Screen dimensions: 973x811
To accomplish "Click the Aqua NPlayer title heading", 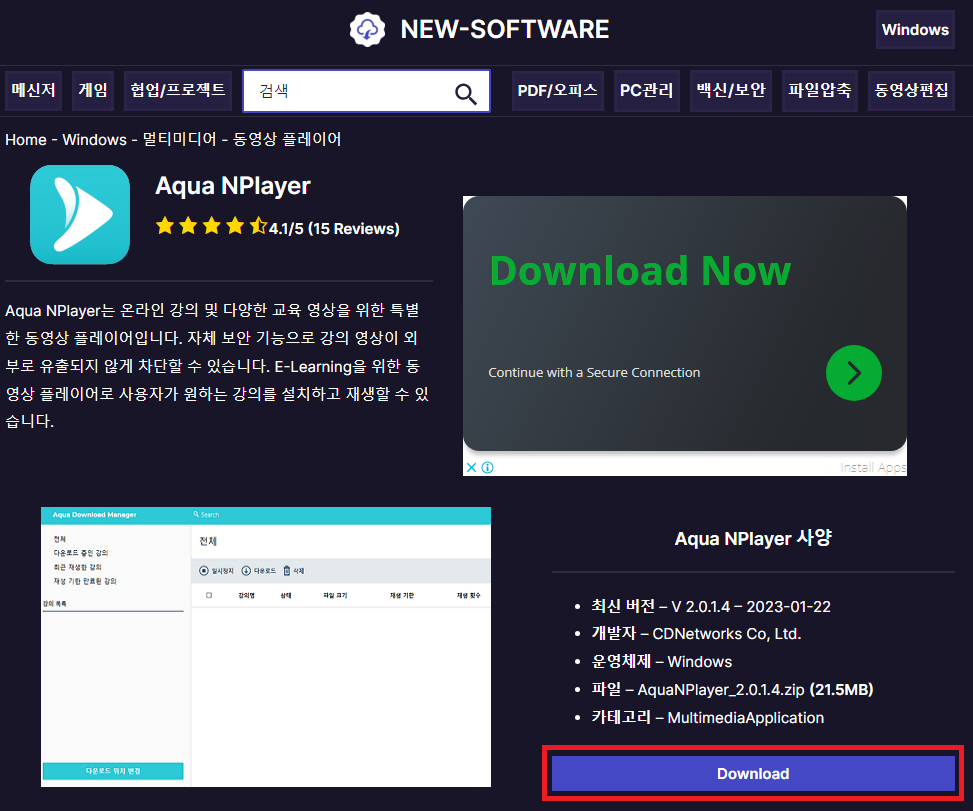I will pyautogui.click(x=233, y=186).
